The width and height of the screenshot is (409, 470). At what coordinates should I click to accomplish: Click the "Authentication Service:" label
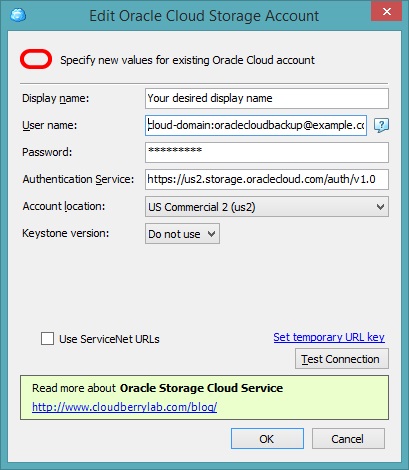click(78, 179)
